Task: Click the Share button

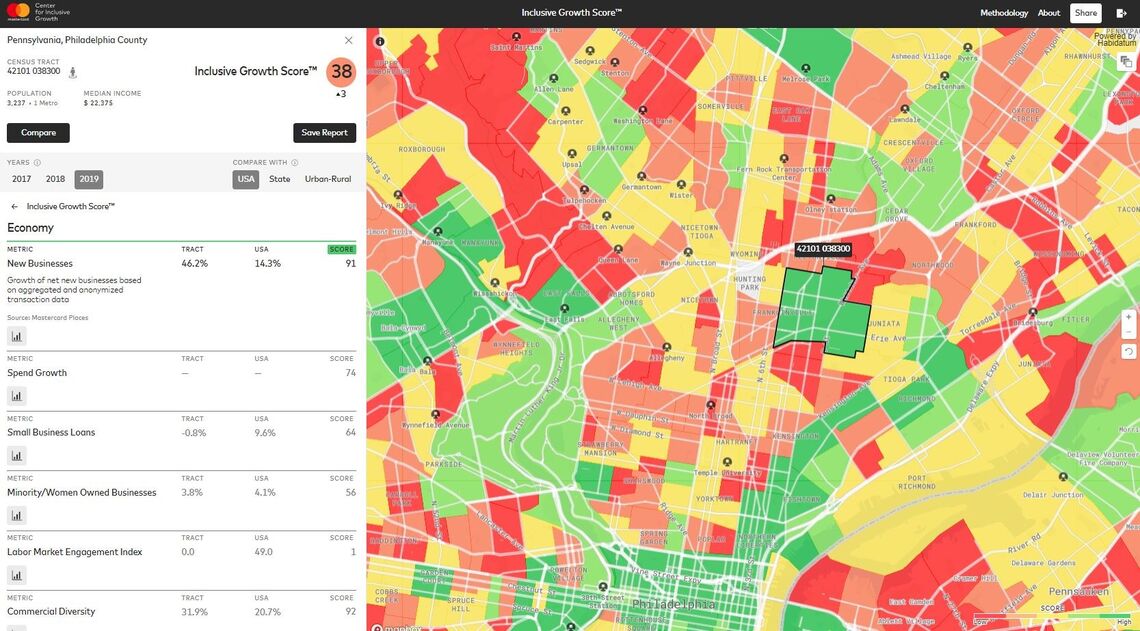Action: tap(1085, 13)
